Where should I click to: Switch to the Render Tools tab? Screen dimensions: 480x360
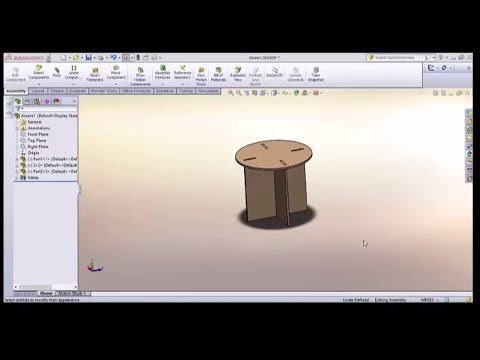pos(104,91)
